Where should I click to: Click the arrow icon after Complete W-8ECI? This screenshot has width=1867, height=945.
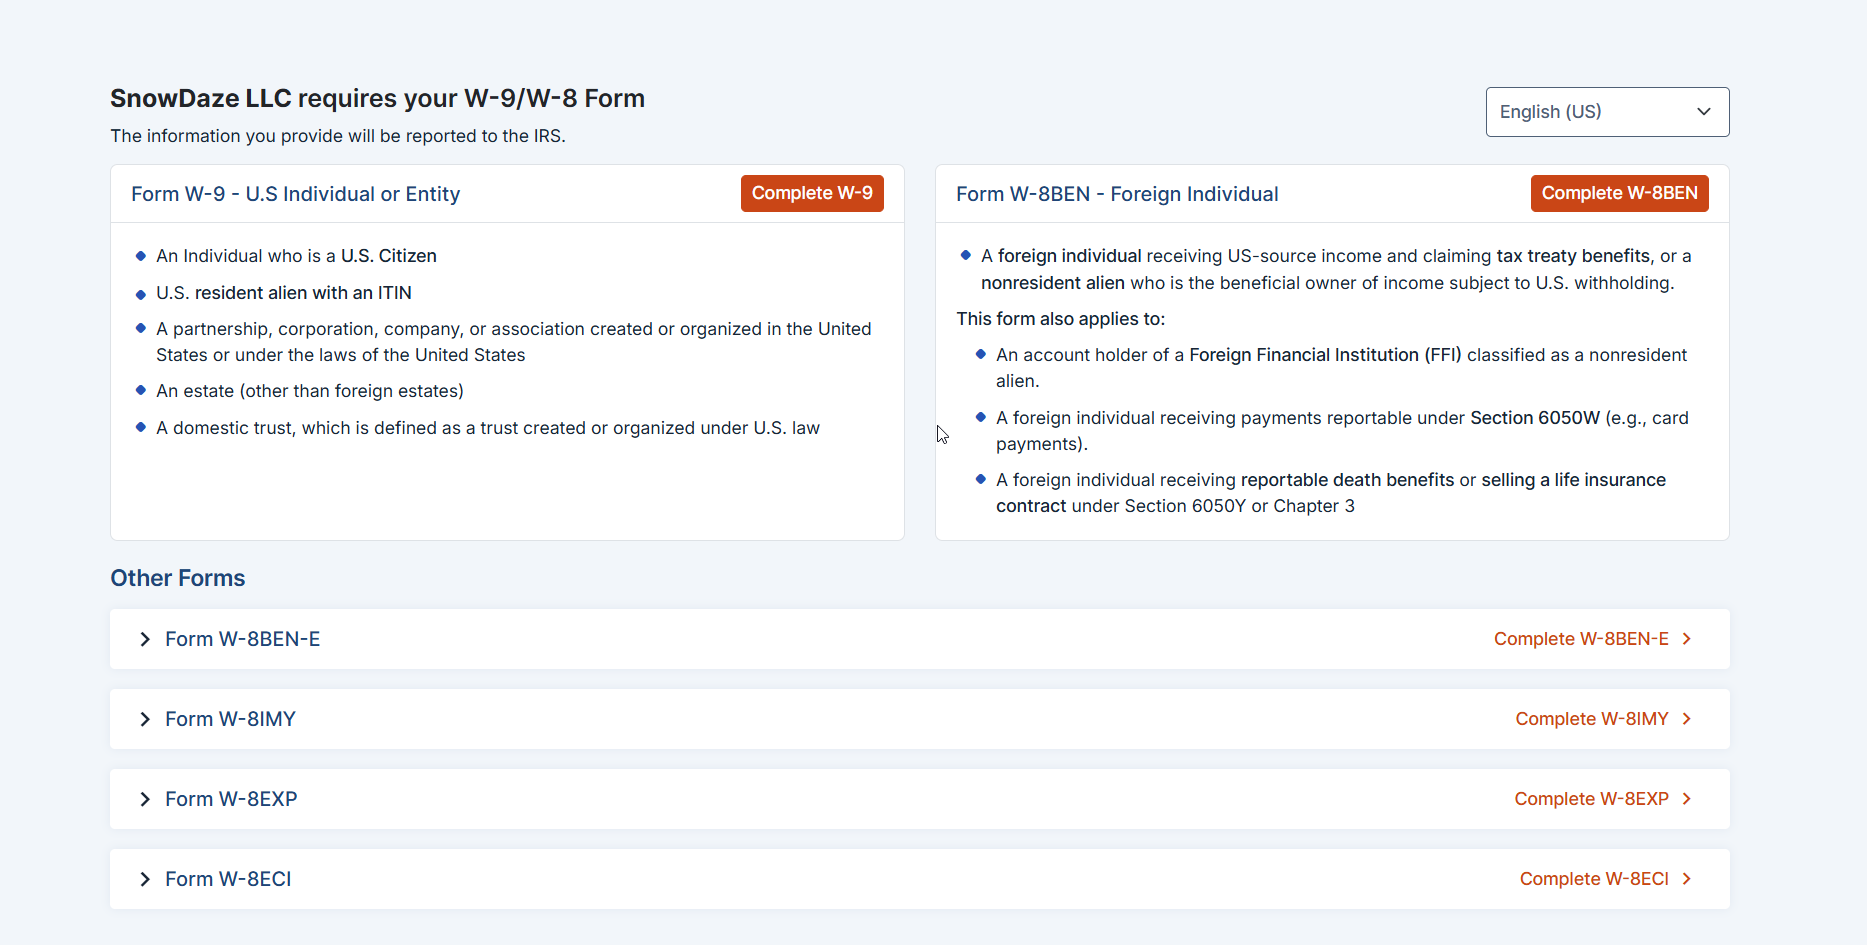click(1687, 879)
